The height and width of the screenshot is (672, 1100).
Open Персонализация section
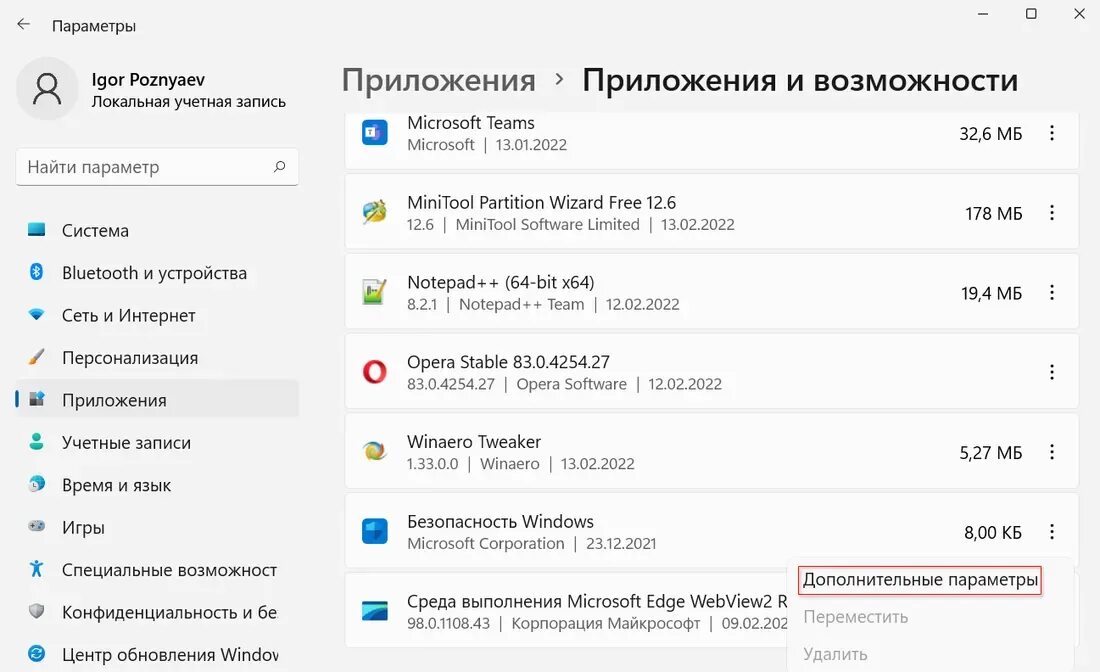point(157,358)
